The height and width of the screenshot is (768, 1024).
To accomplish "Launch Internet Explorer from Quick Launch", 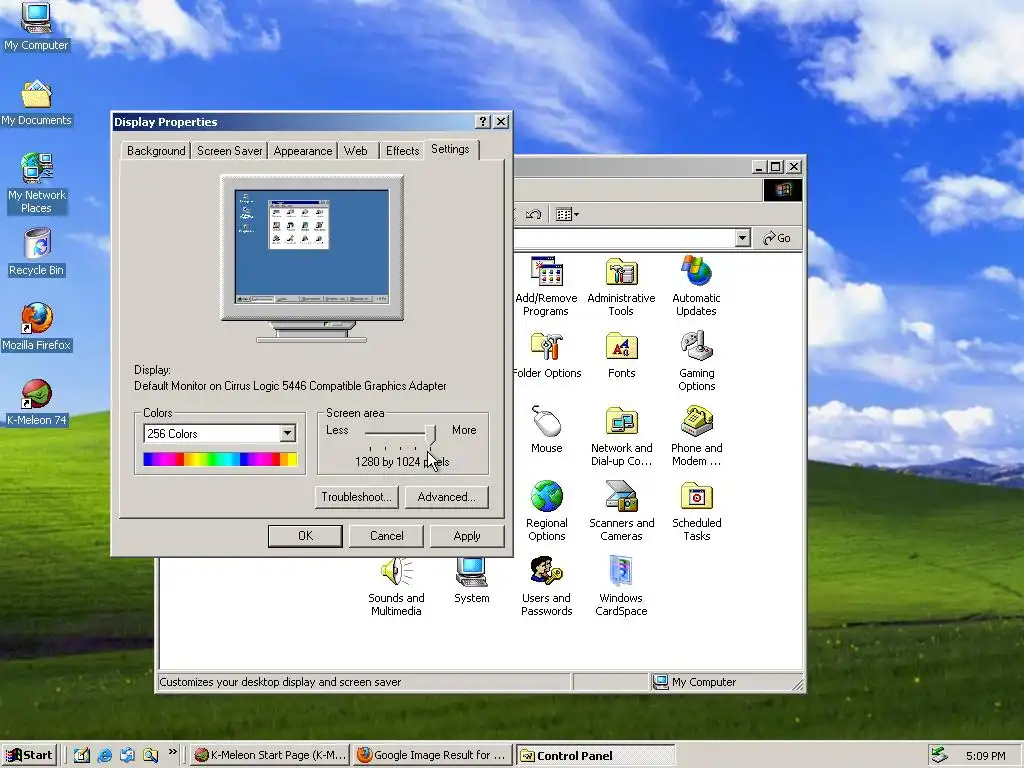I will 104,756.
